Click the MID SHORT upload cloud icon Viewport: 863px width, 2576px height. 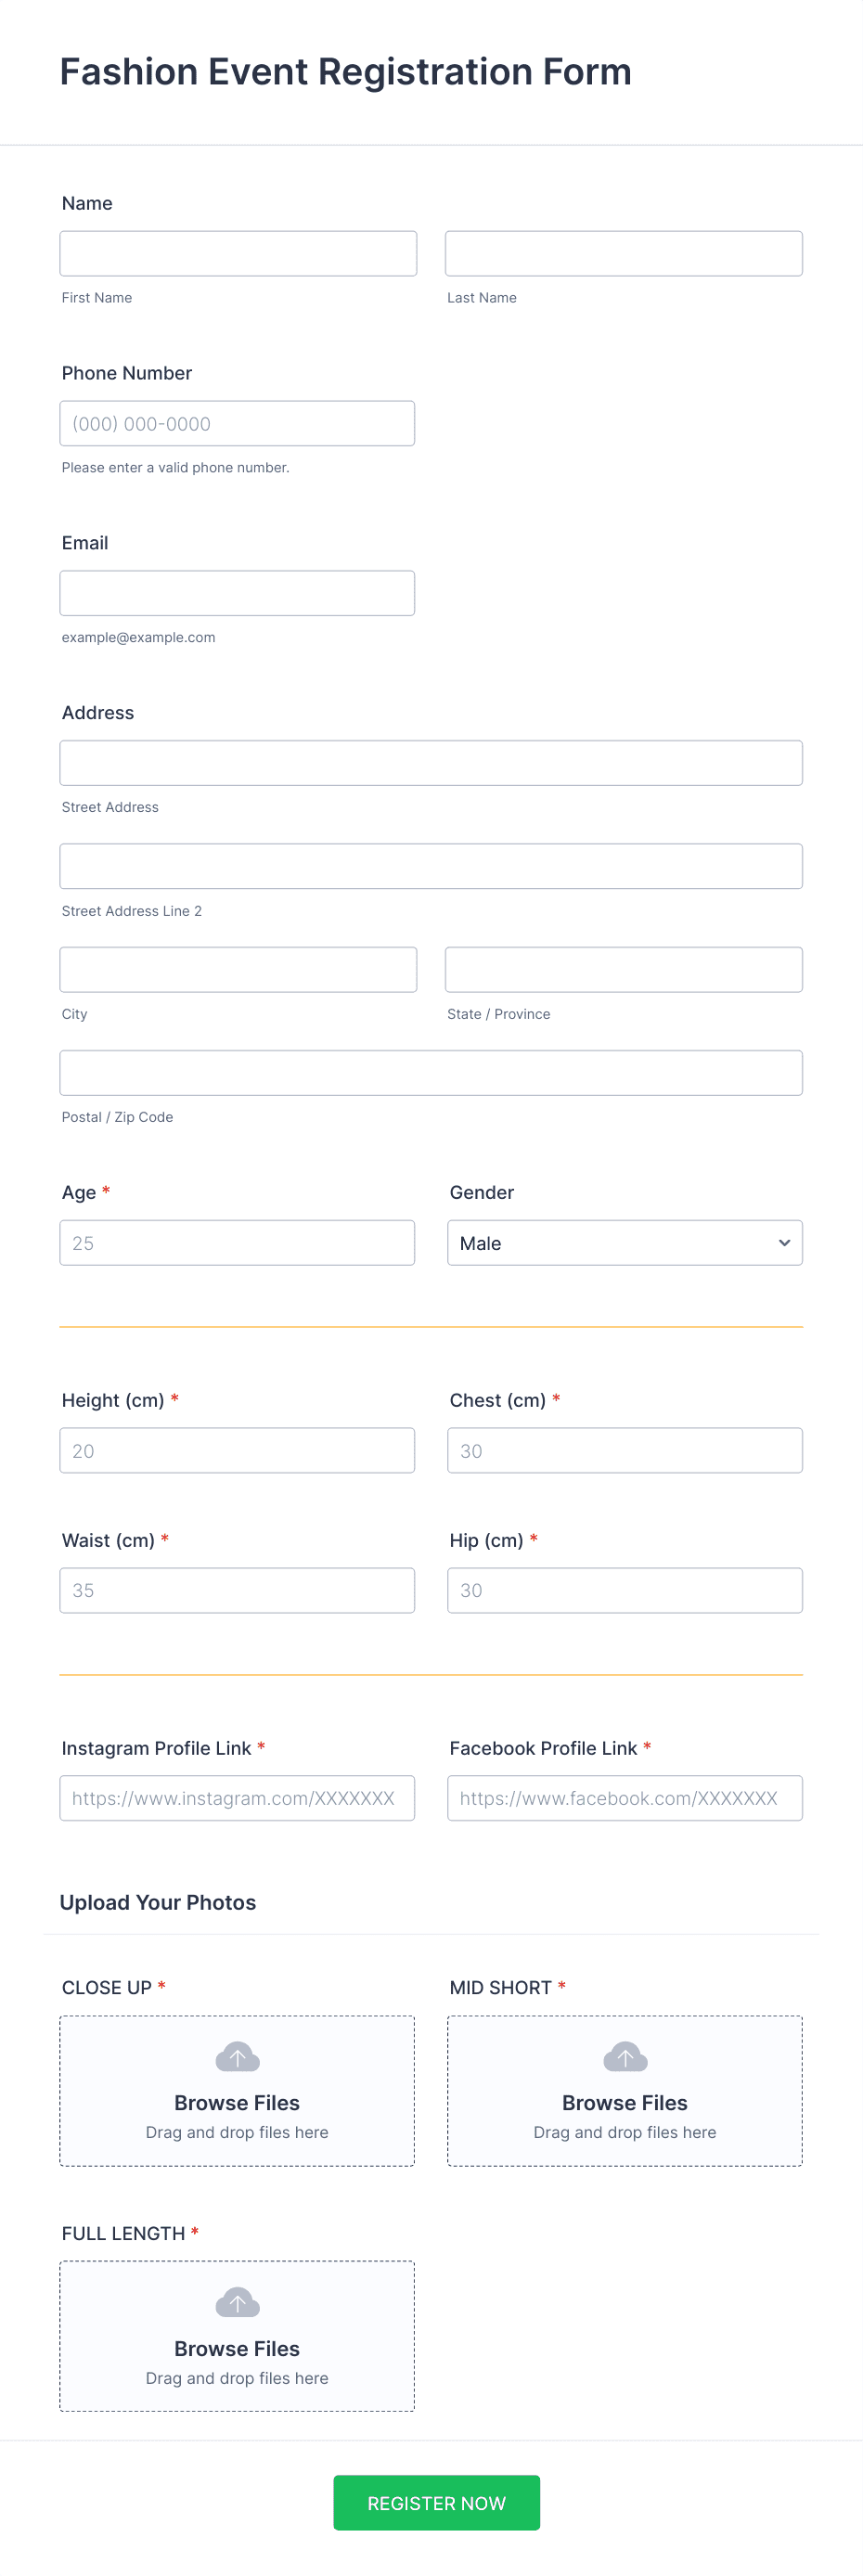(x=625, y=2057)
